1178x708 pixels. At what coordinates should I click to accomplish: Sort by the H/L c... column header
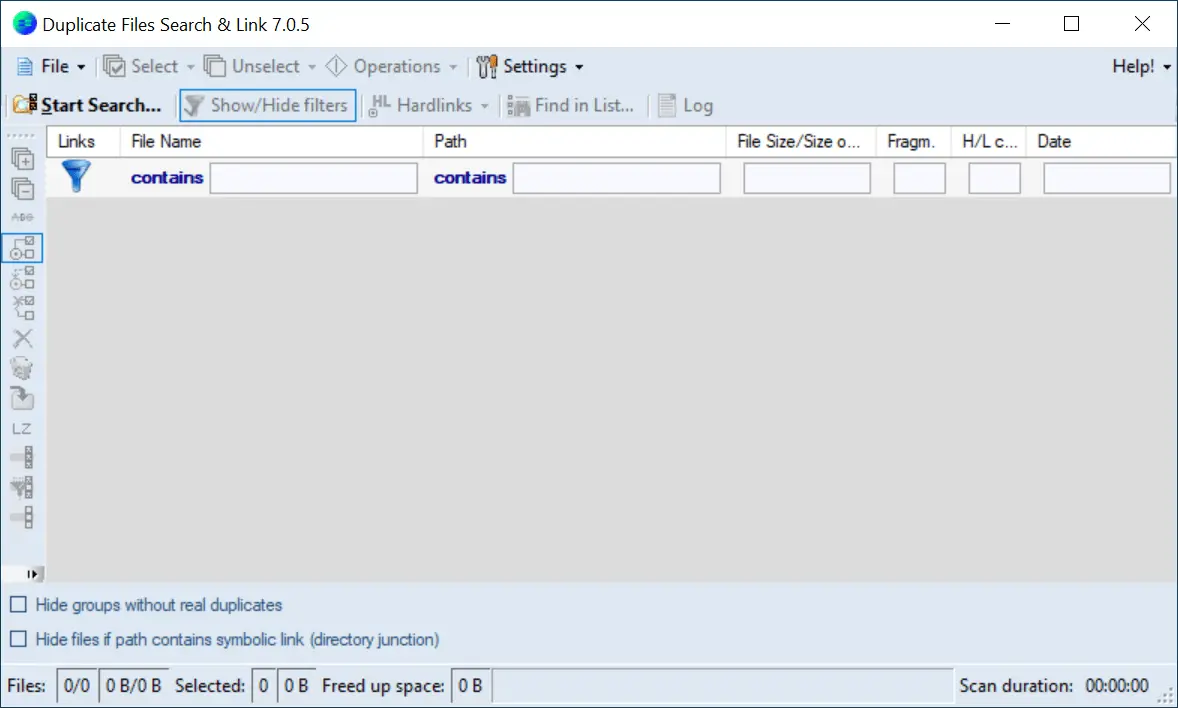pos(989,141)
